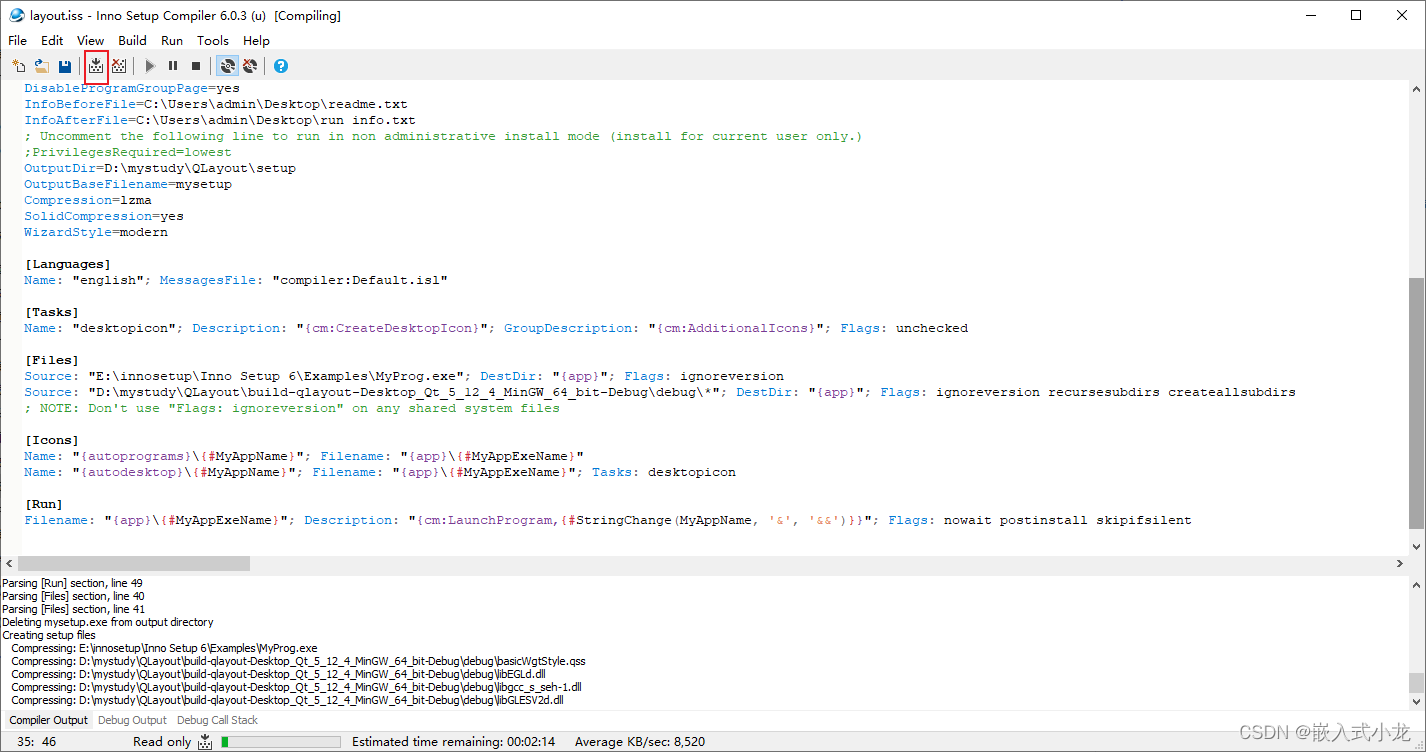Click editor scrollbar down arrow

coord(1416,546)
